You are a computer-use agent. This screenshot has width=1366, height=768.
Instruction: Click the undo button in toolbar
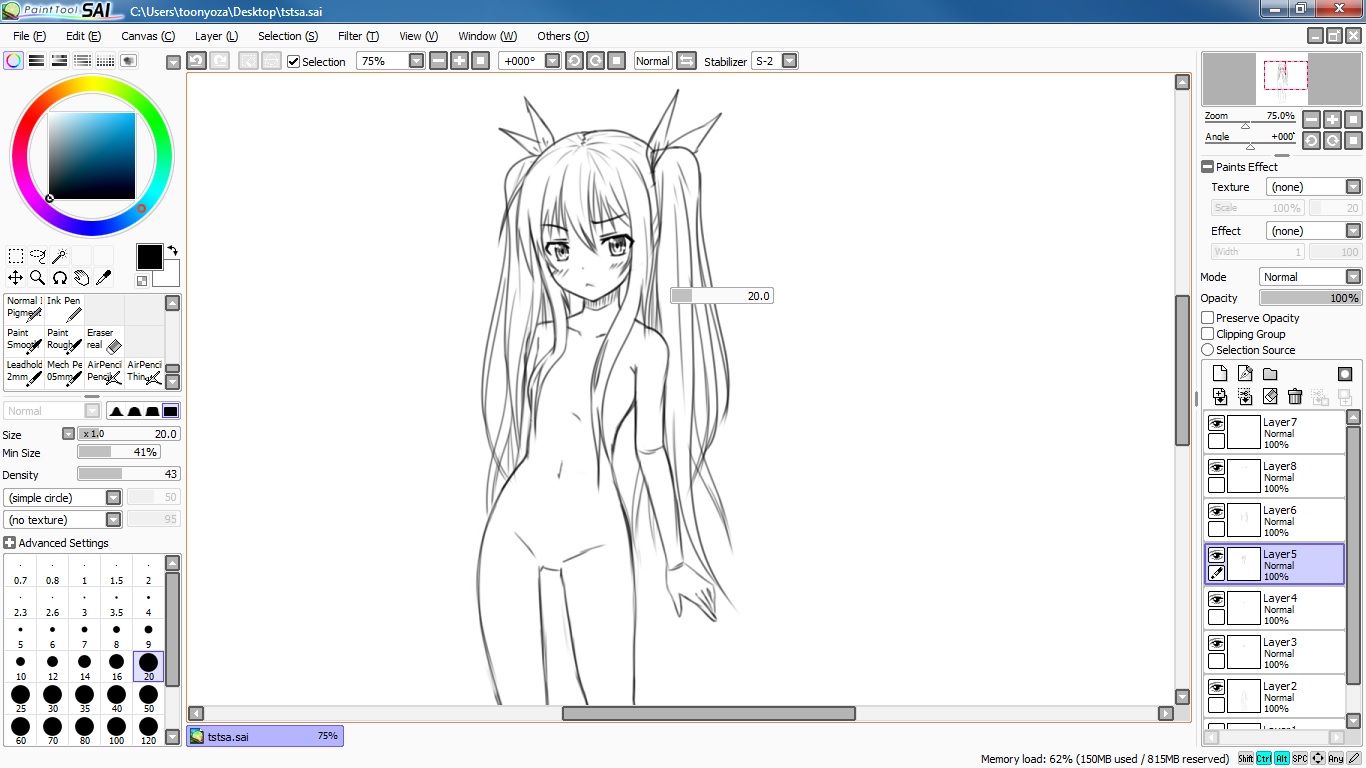click(197, 61)
